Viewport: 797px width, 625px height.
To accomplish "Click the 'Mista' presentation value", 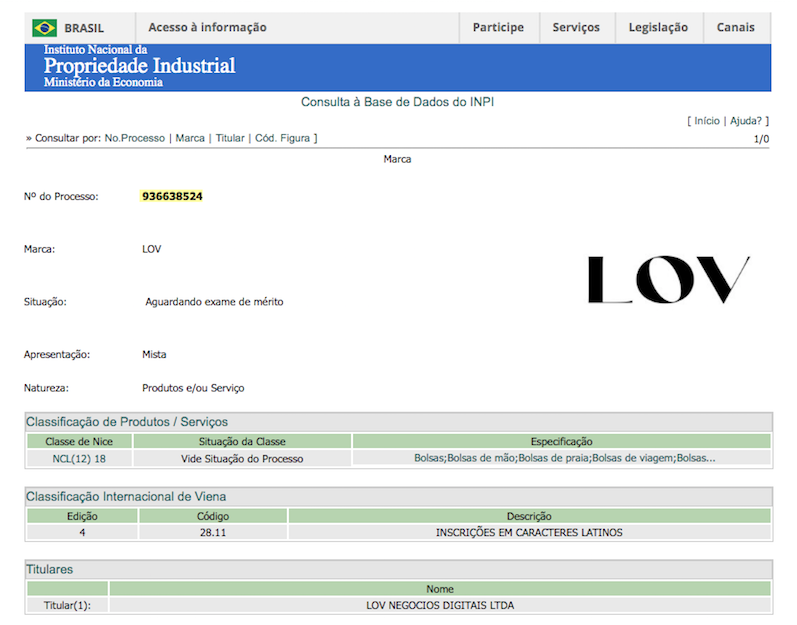I will [154, 355].
